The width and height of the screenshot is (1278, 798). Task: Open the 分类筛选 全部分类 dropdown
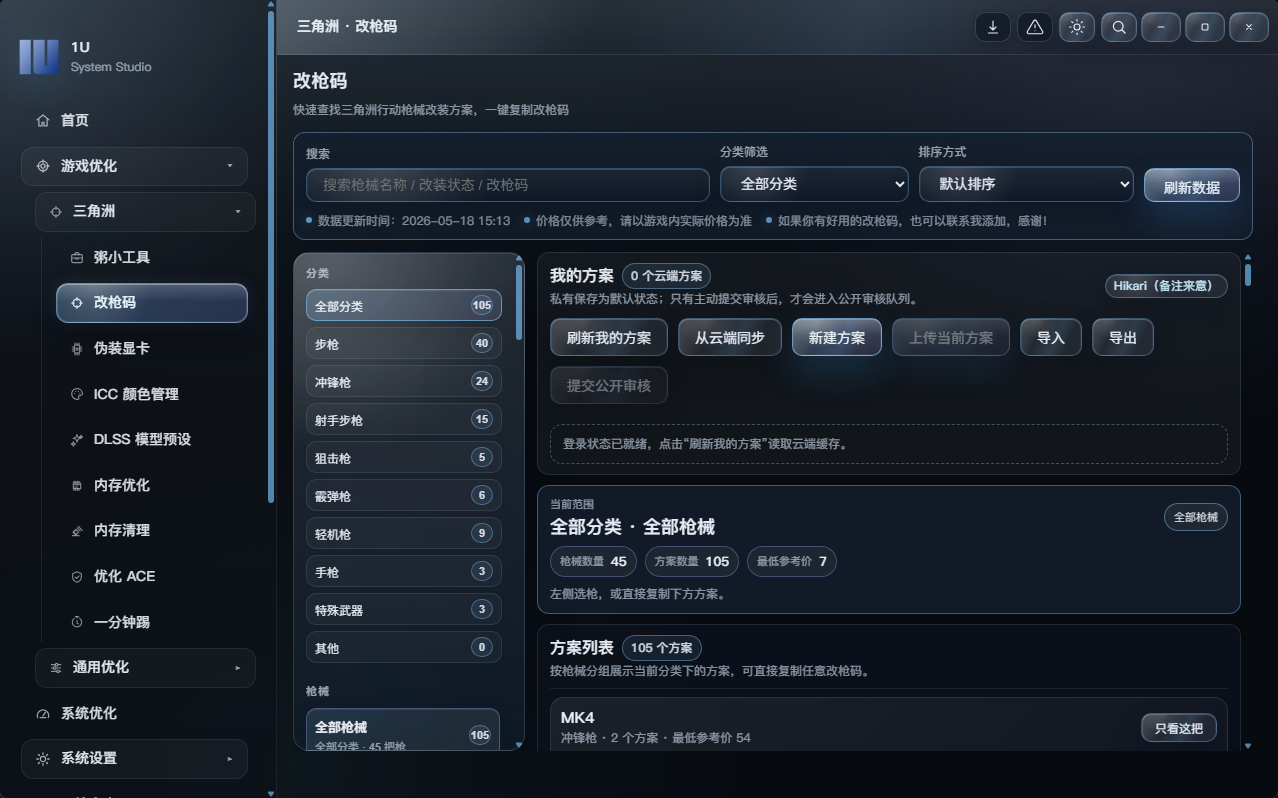(x=814, y=184)
